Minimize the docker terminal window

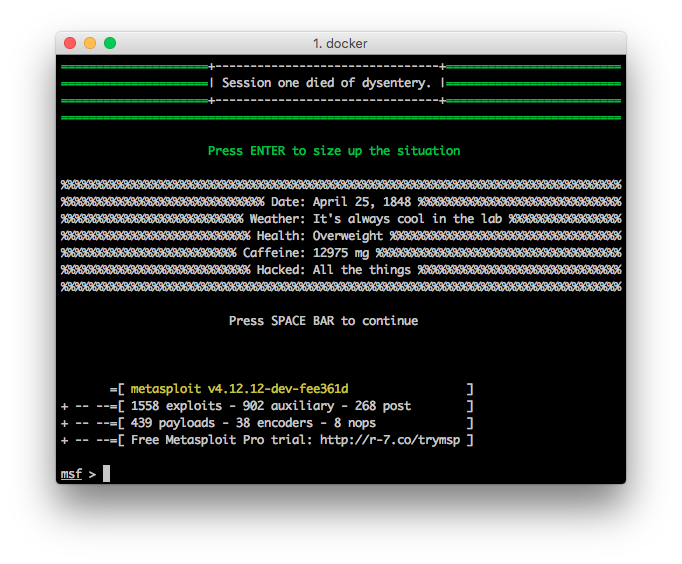(x=90, y=43)
